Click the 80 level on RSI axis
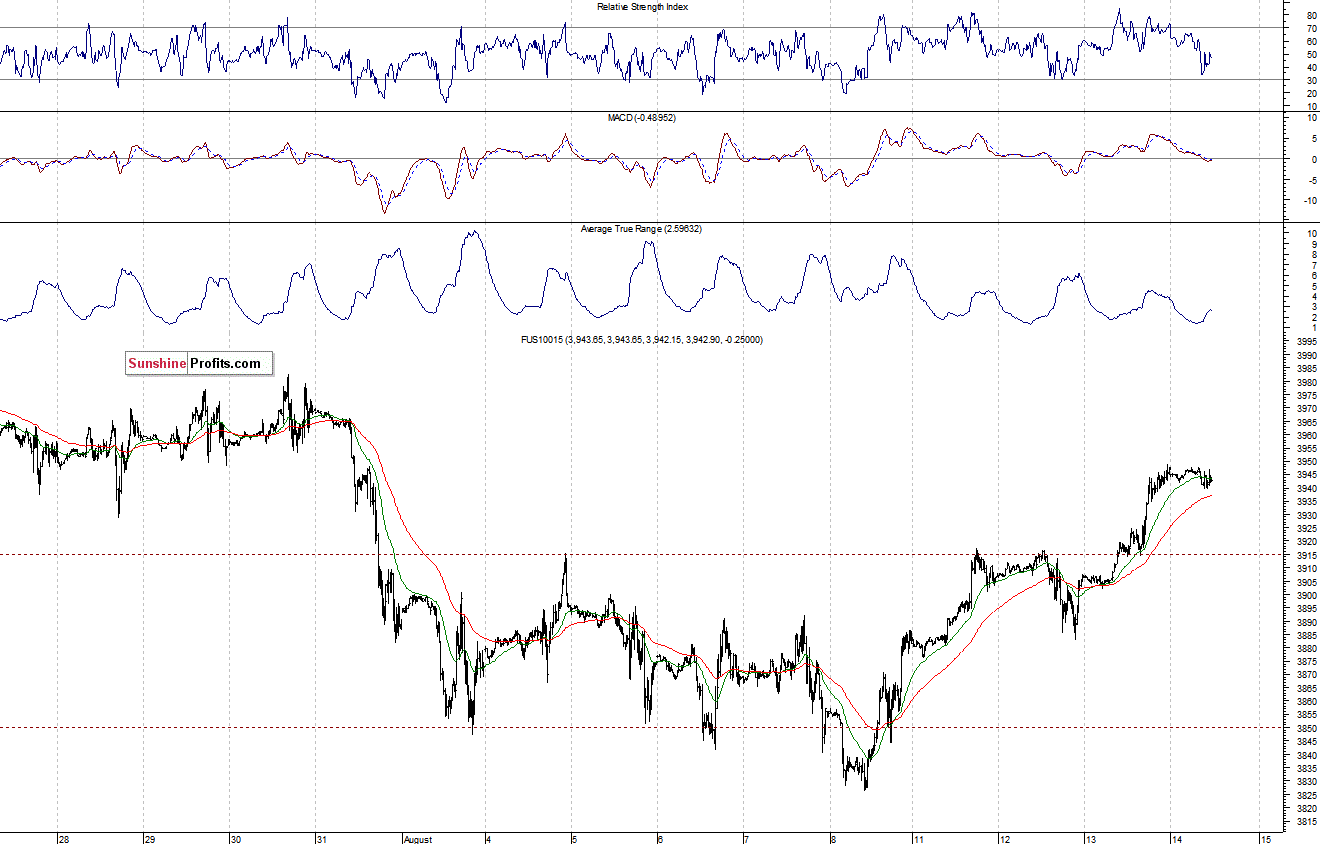The height and width of the screenshot is (844, 1320). pos(1311,16)
